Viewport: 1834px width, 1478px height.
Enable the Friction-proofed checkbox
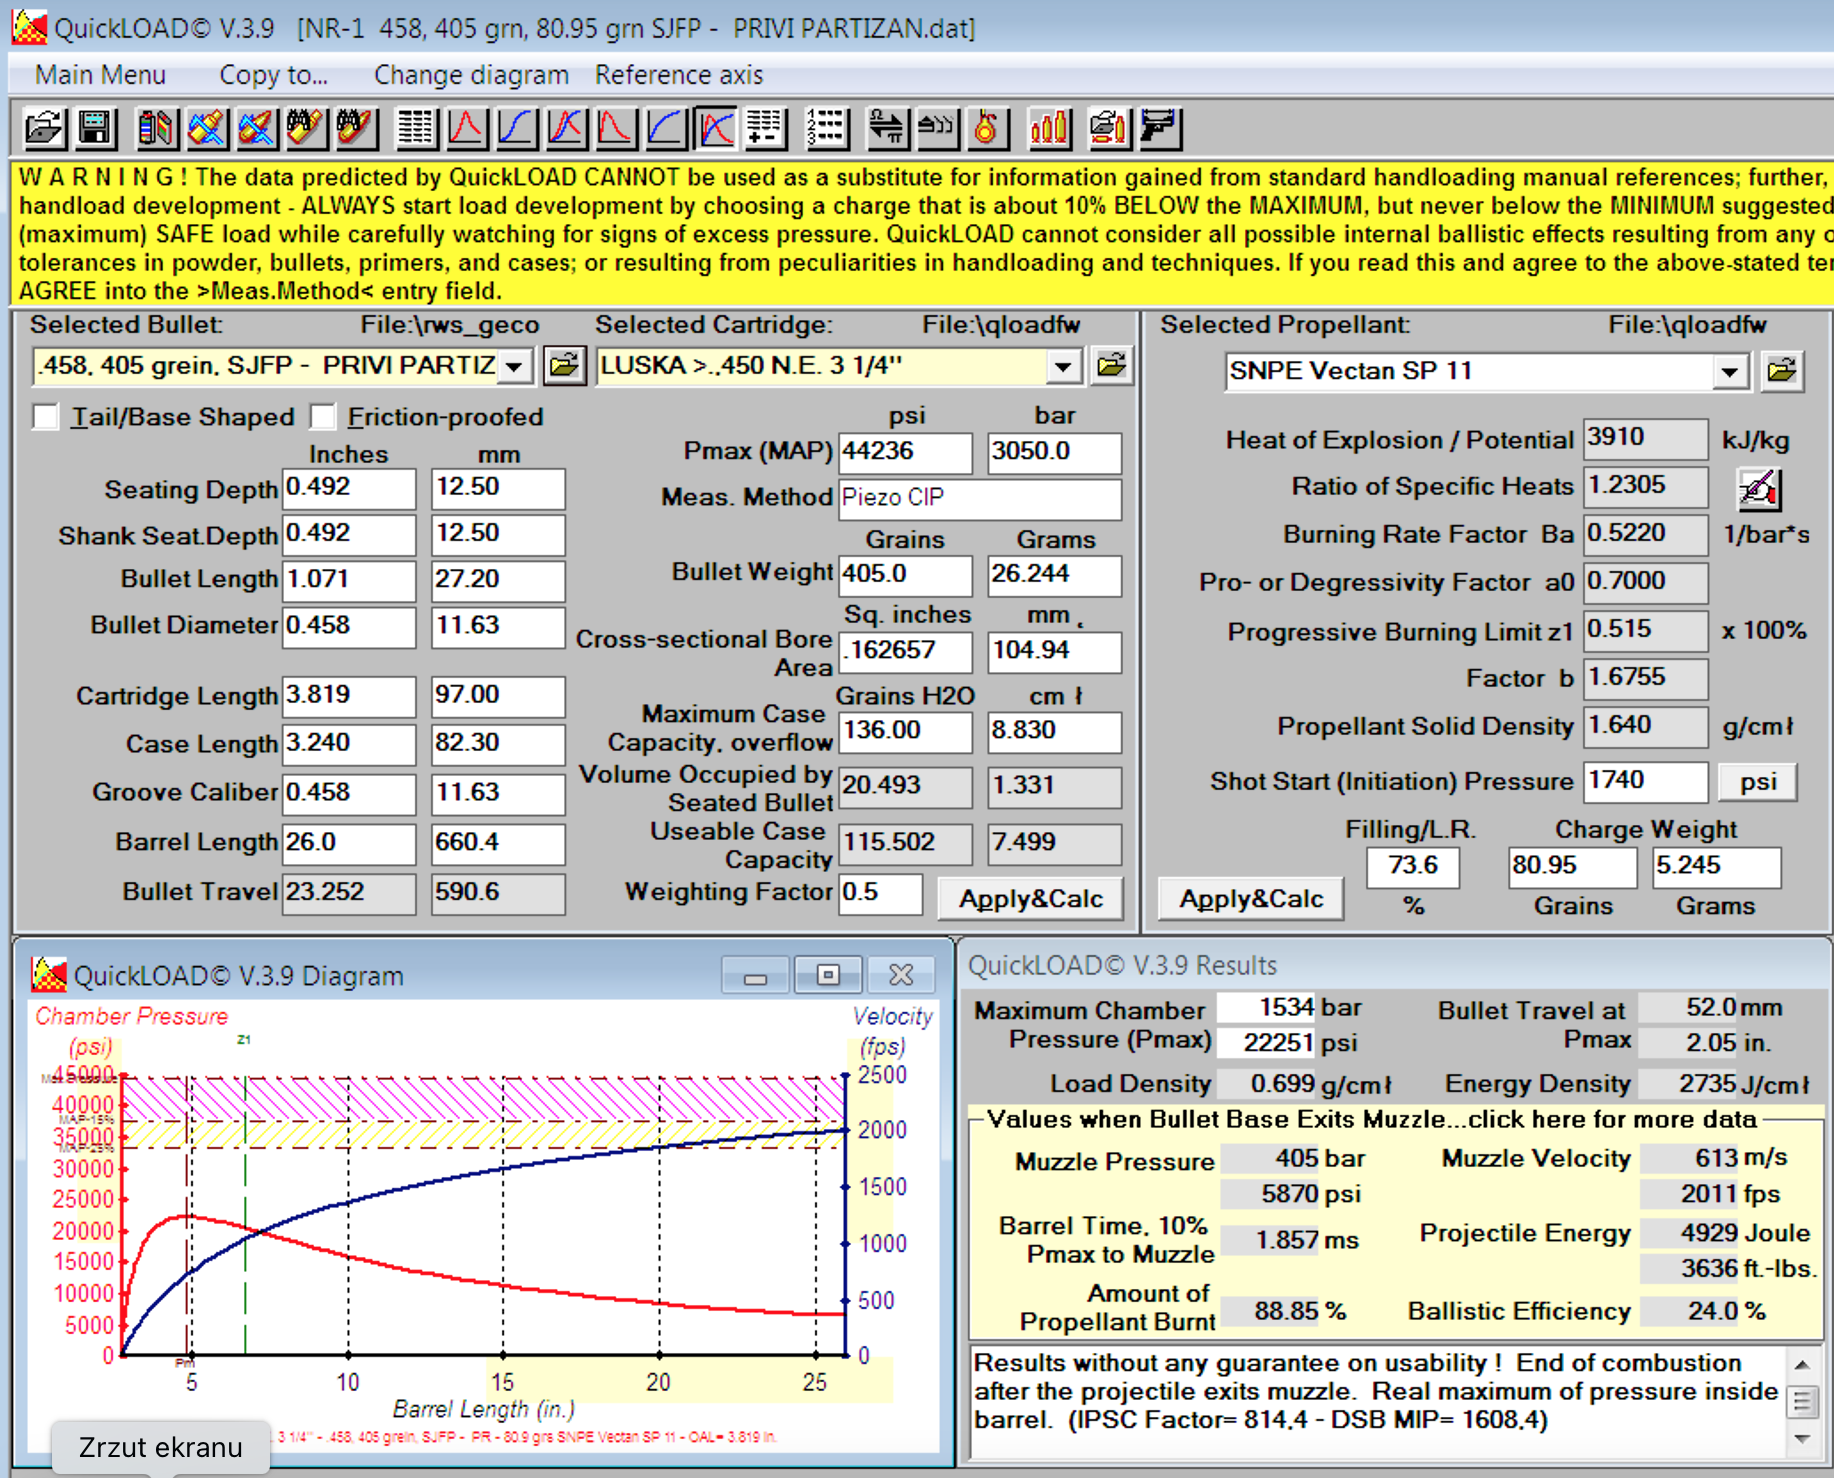pos(322,416)
